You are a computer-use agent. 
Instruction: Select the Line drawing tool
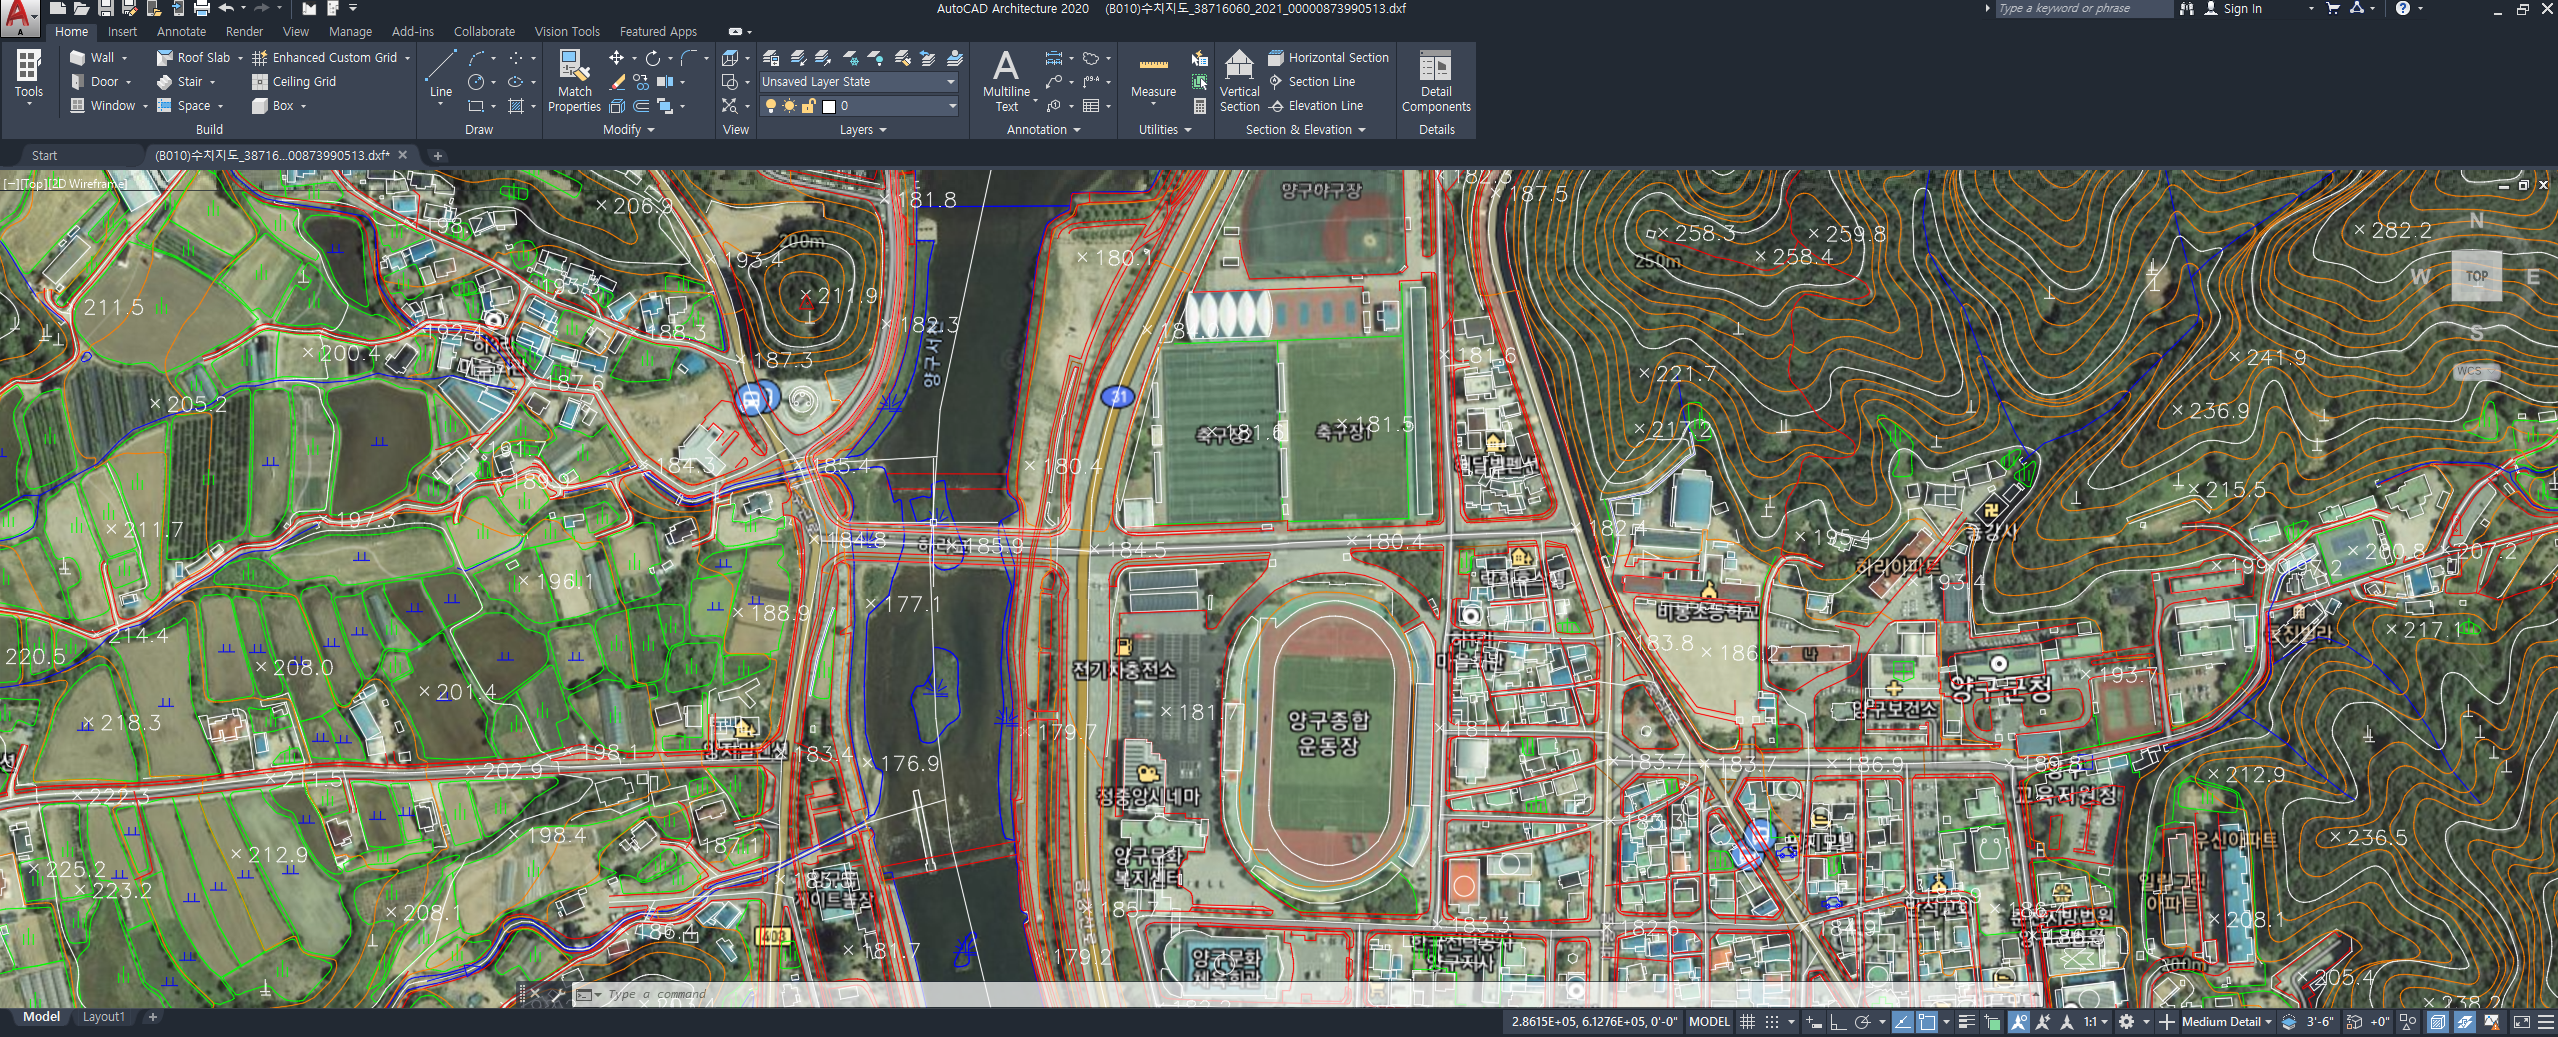[x=440, y=74]
